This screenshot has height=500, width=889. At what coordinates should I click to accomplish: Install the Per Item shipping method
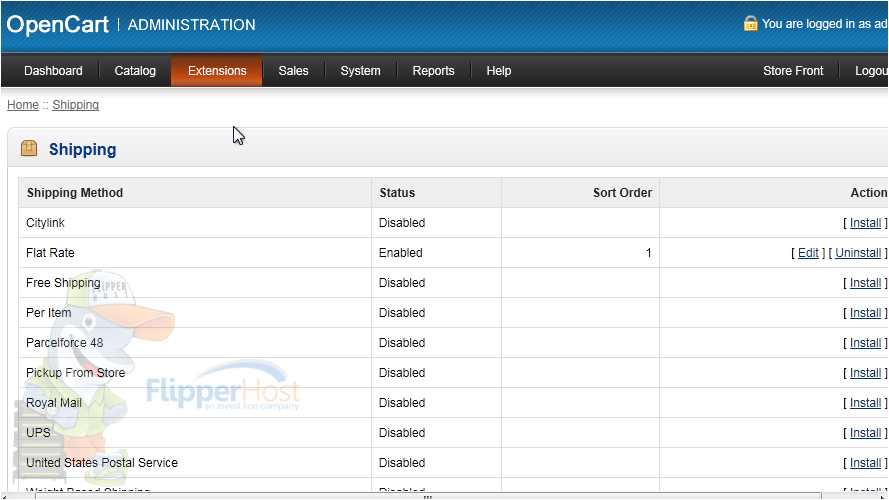click(865, 313)
